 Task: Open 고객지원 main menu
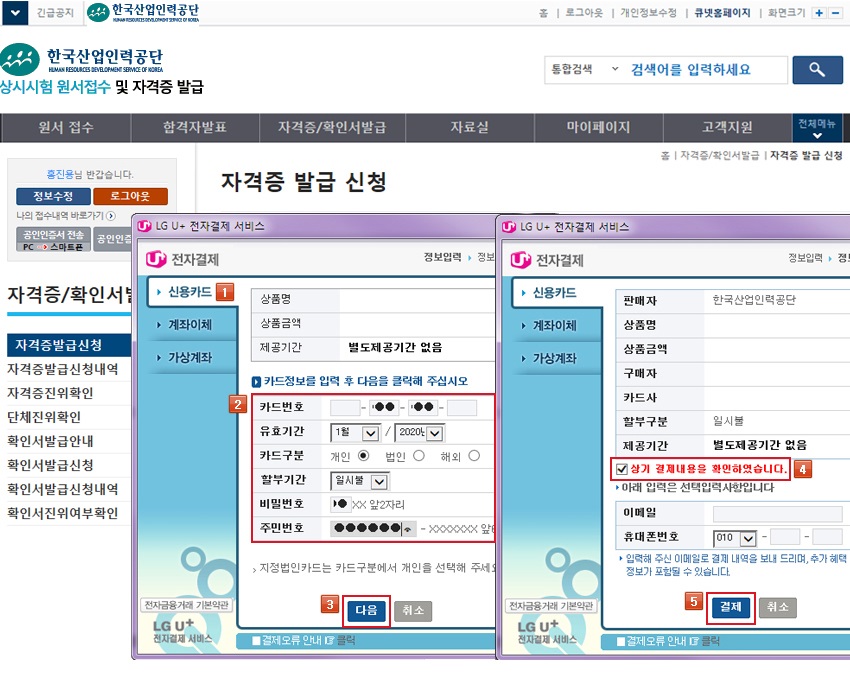(x=727, y=127)
